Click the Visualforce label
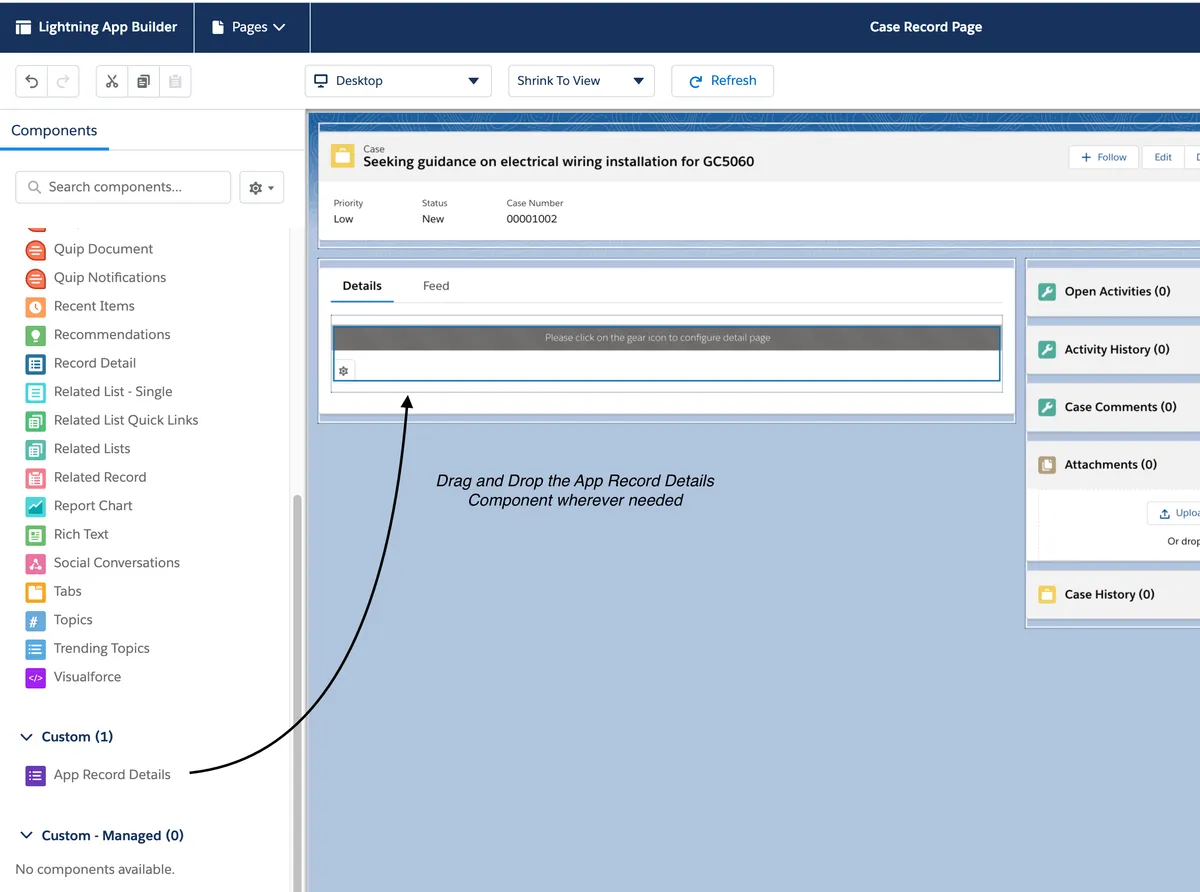Screen dimensions: 1200x892 coord(87,677)
